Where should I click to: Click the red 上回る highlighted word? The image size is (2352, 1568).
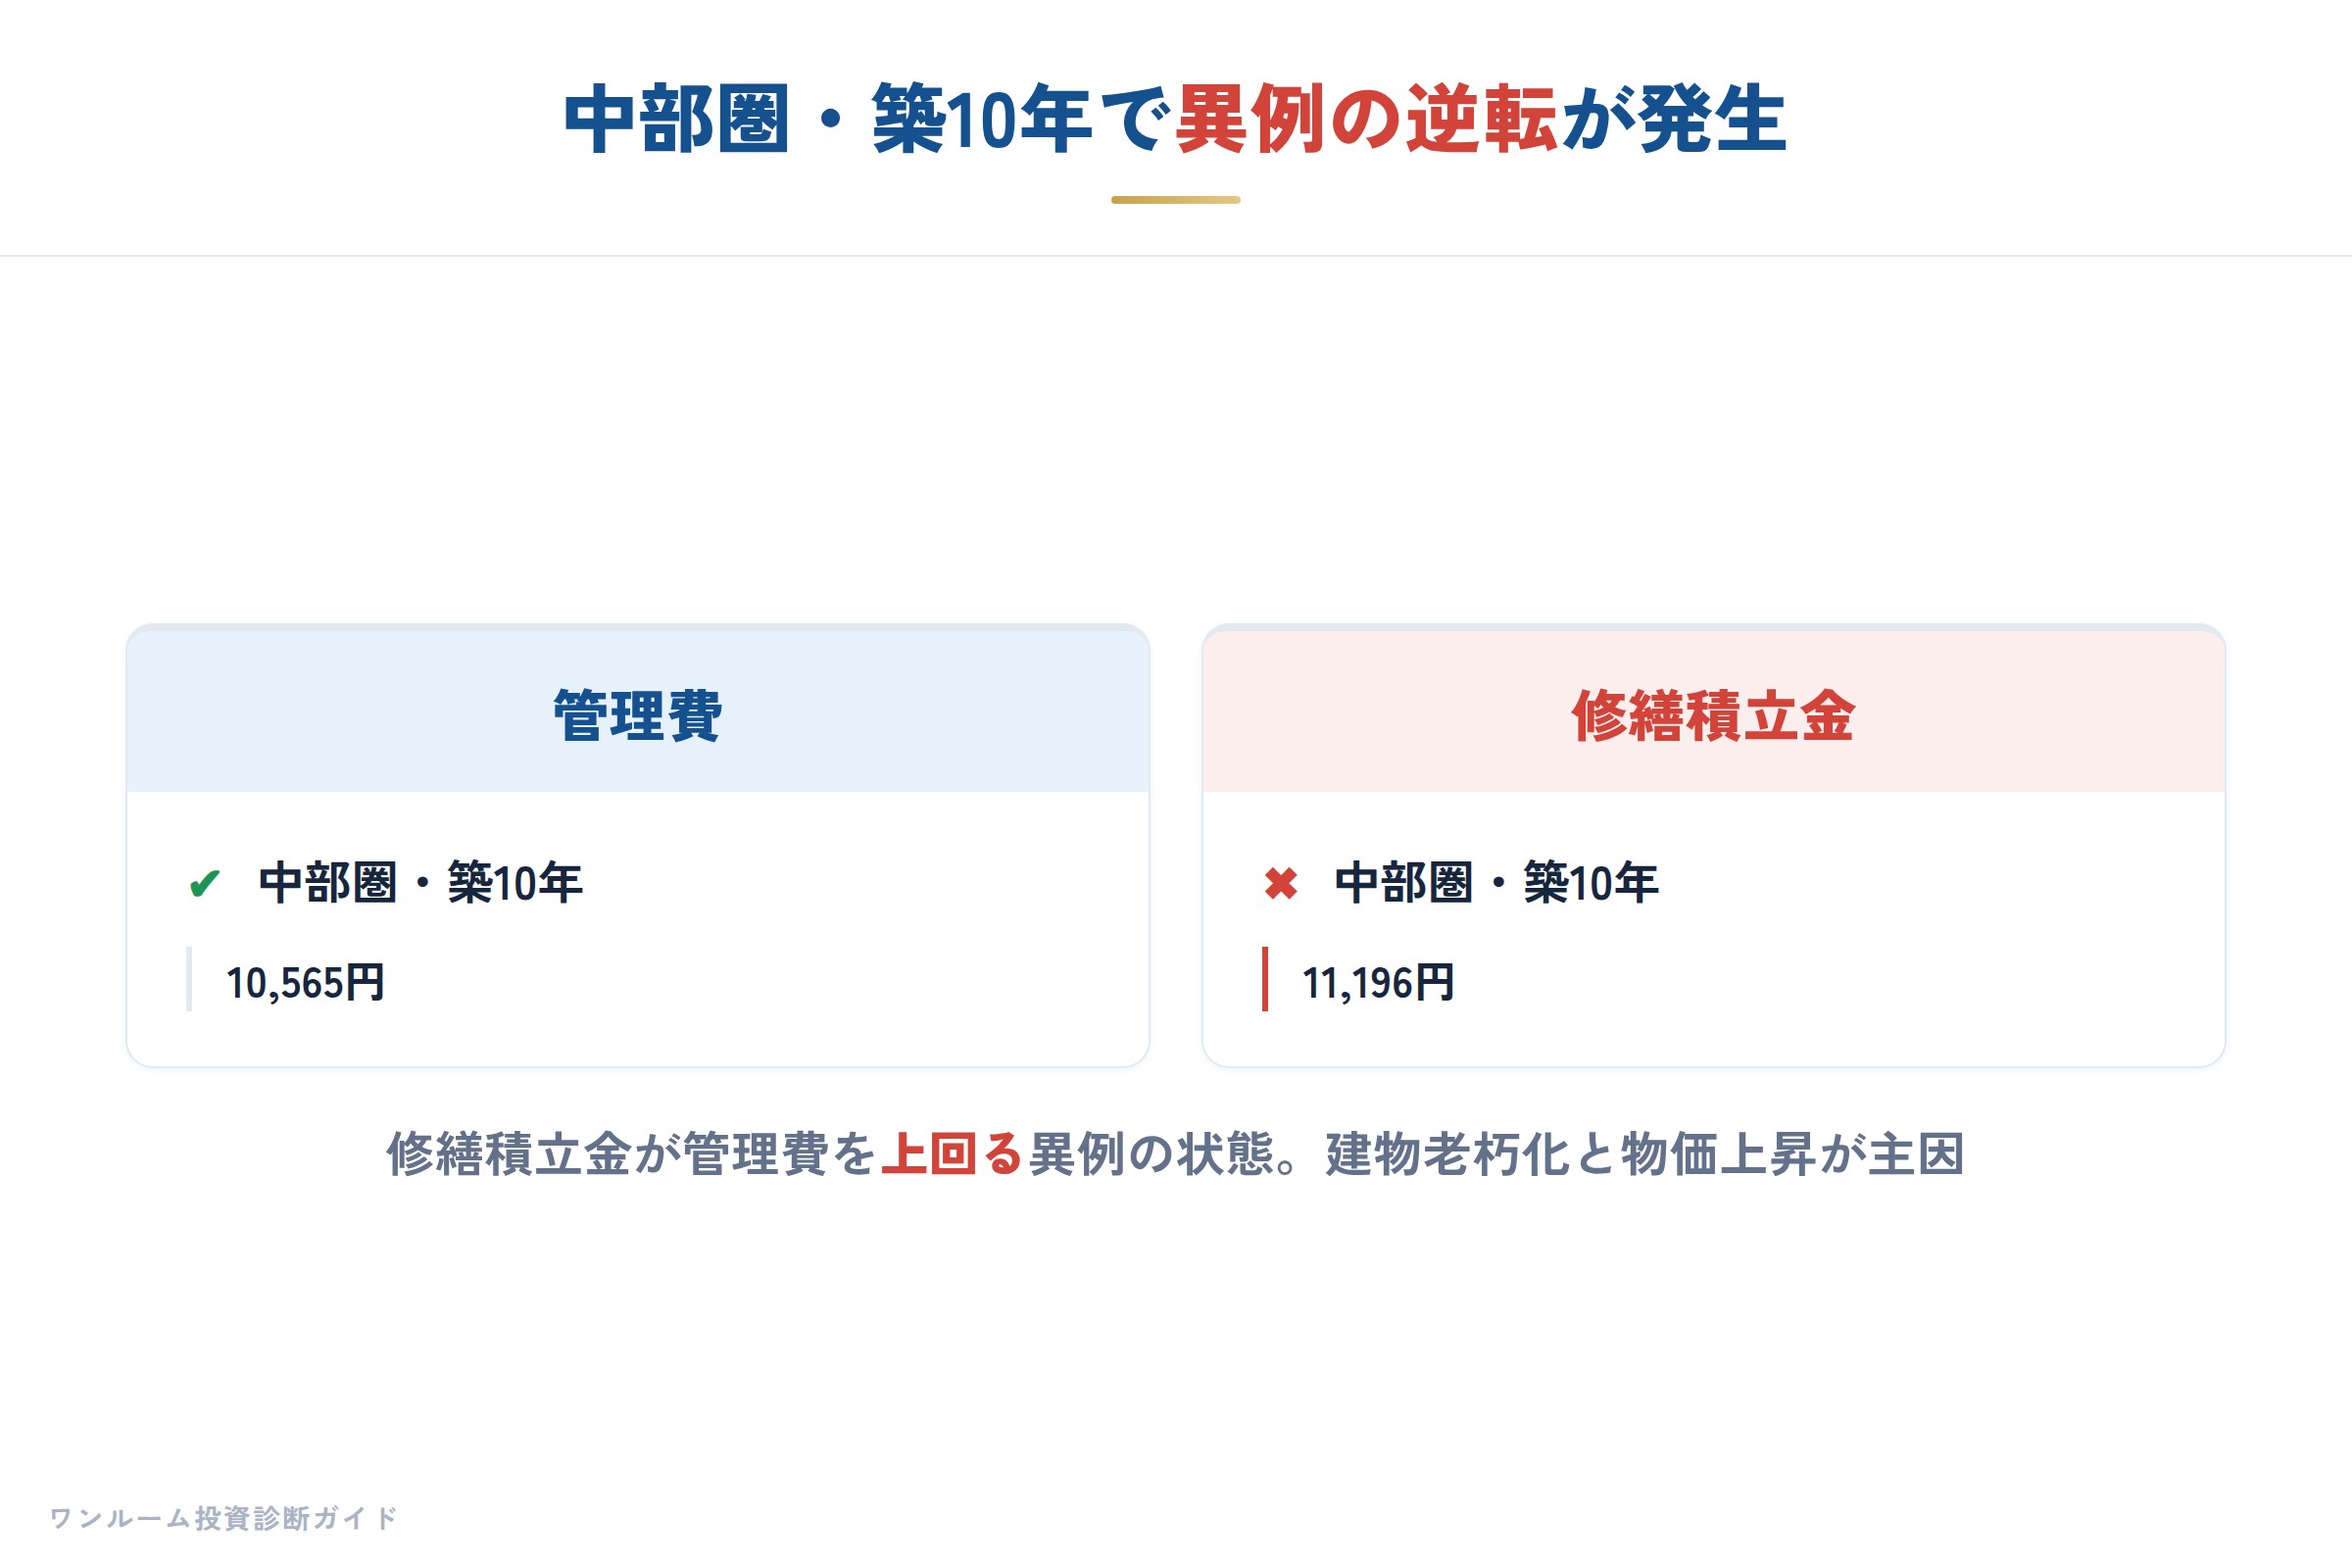[953, 1154]
